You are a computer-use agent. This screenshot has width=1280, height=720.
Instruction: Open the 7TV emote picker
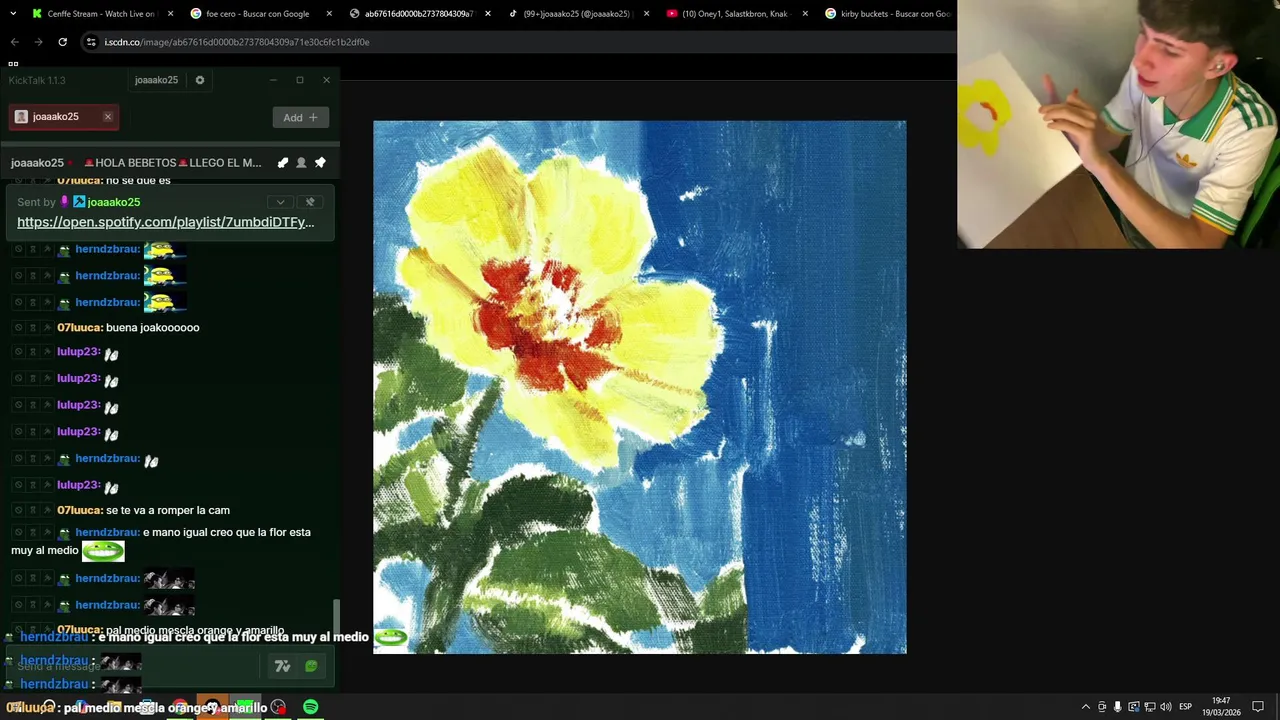click(283, 666)
